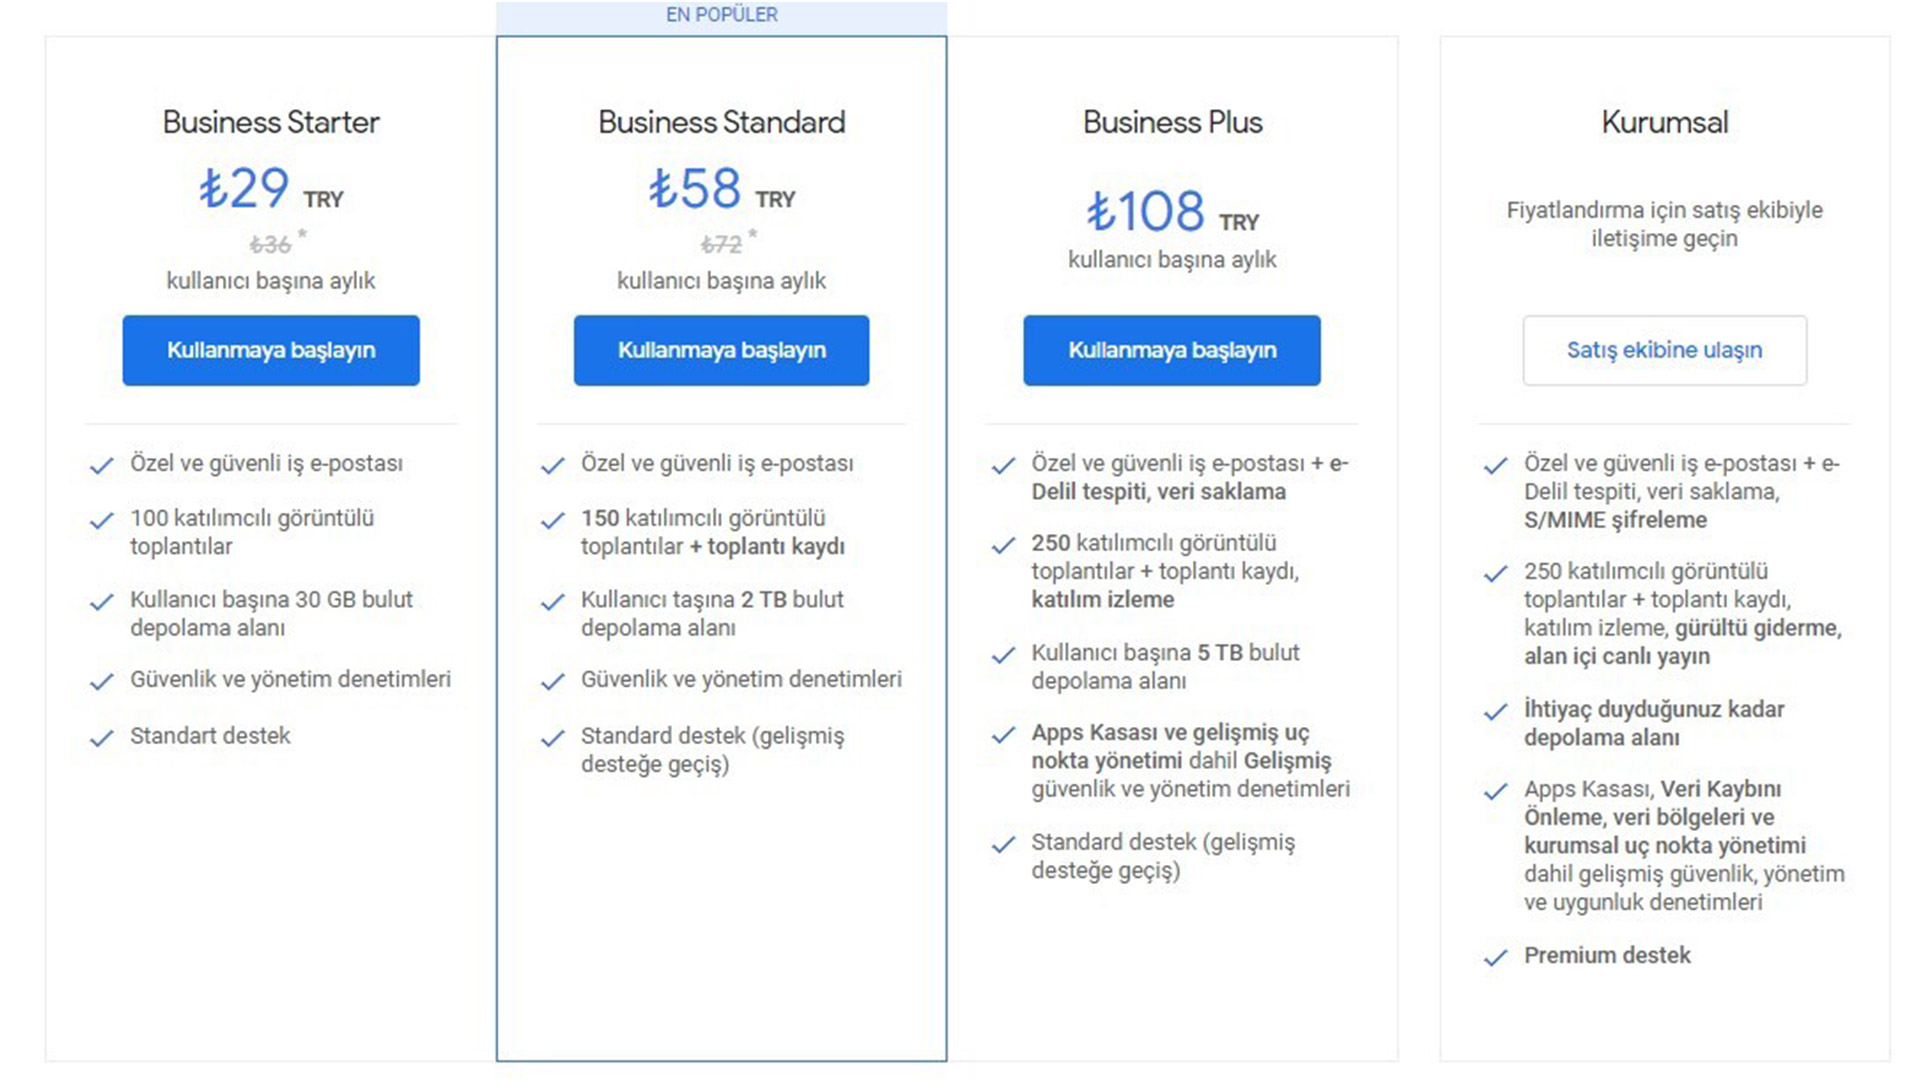Click Business Plus 'Kullanmaya başlayın' button
Screen dimensions: 1920x1080
(x=1172, y=350)
